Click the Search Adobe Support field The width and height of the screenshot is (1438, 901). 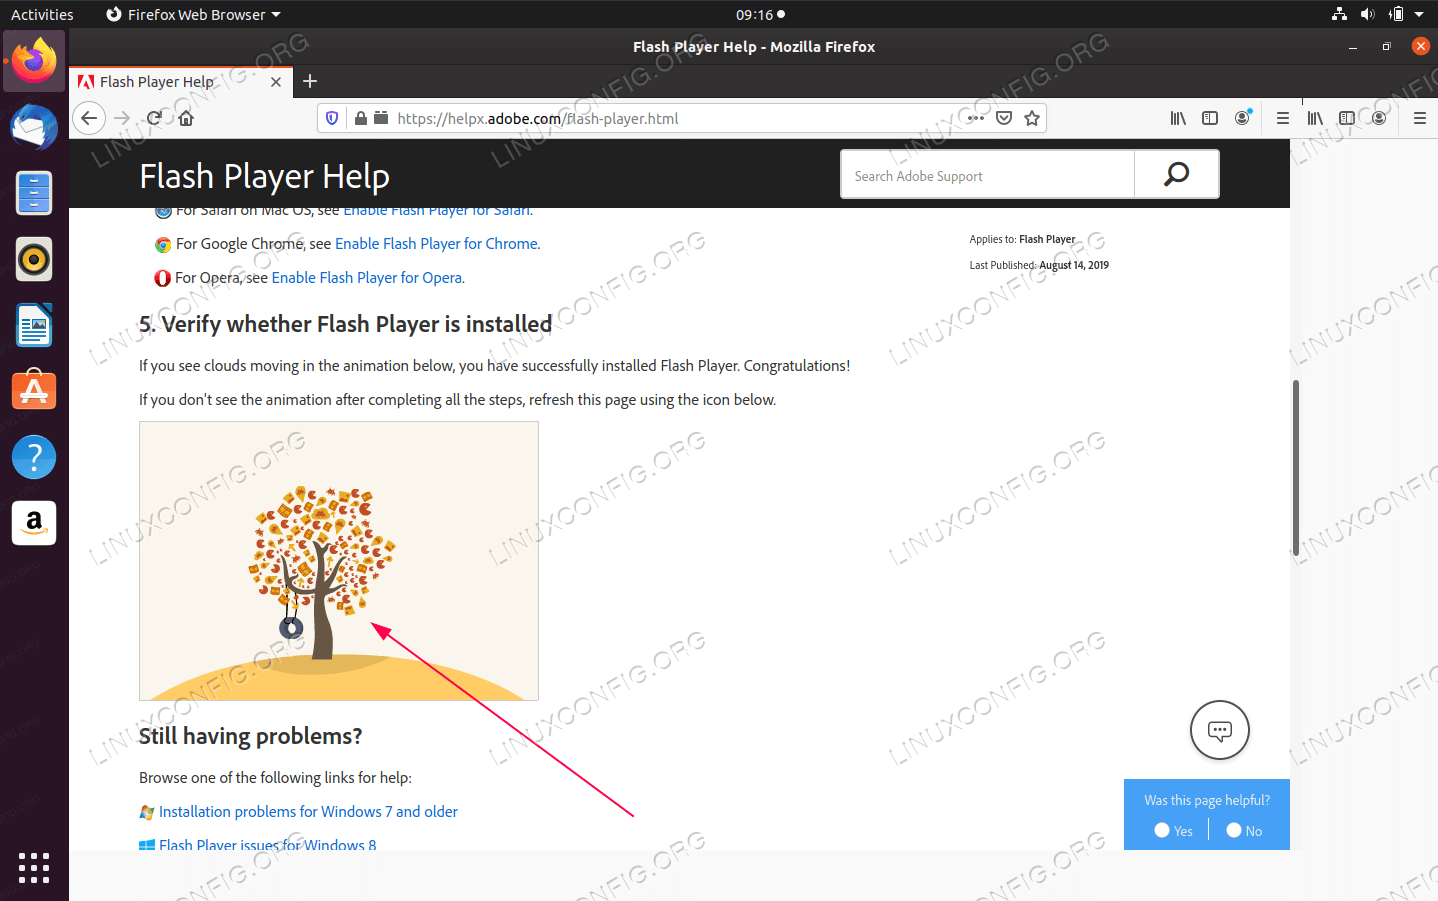tap(988, 175)
